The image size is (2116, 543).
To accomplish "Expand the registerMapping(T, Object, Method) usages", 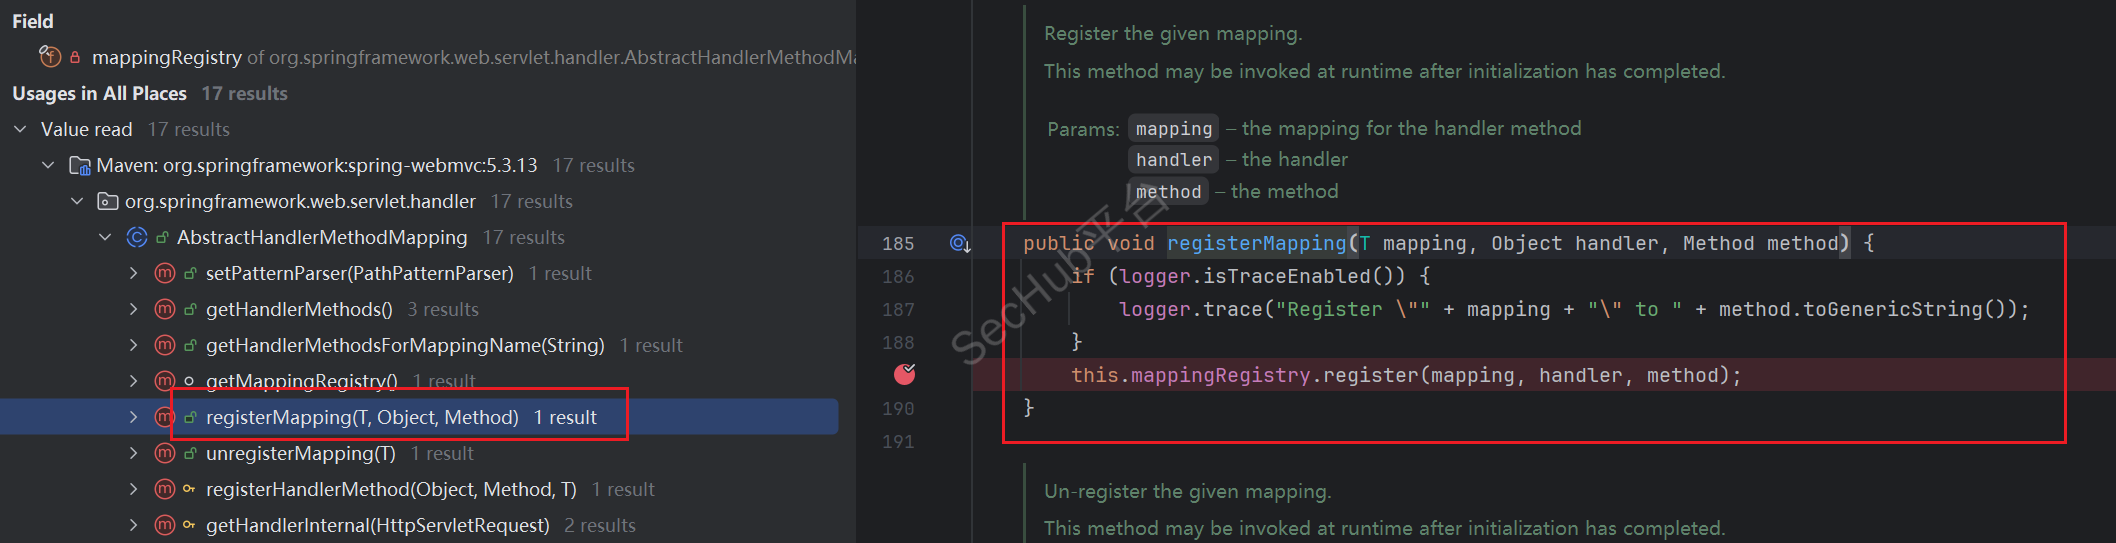I will pos(133,417).
